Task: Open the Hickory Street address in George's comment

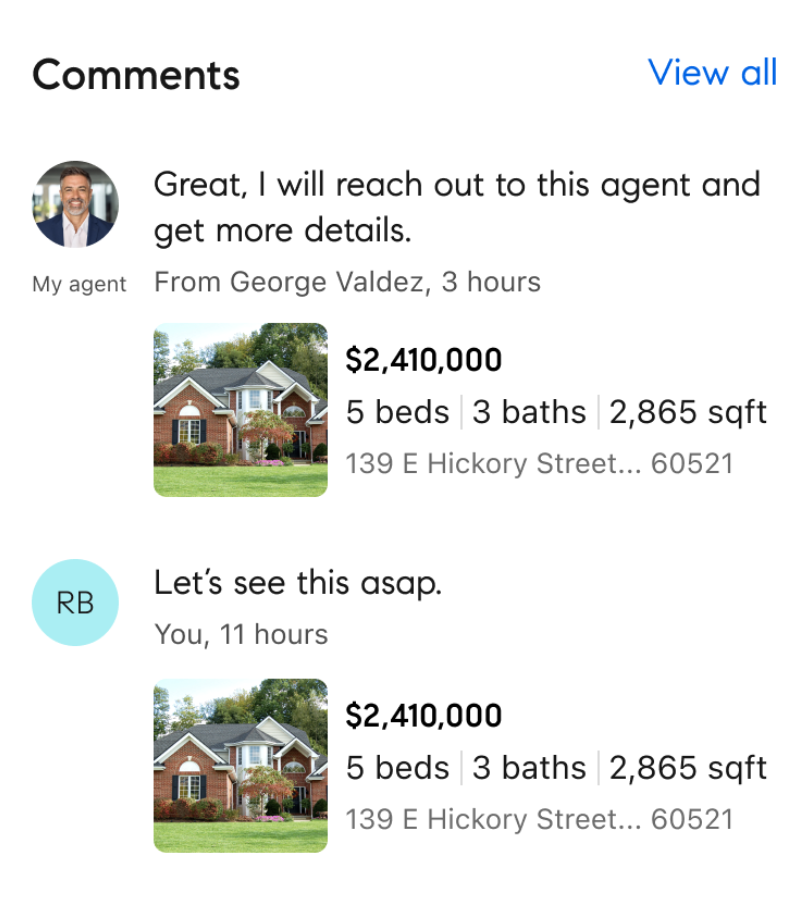Action: pyautogui.click(x=539, y=464)
